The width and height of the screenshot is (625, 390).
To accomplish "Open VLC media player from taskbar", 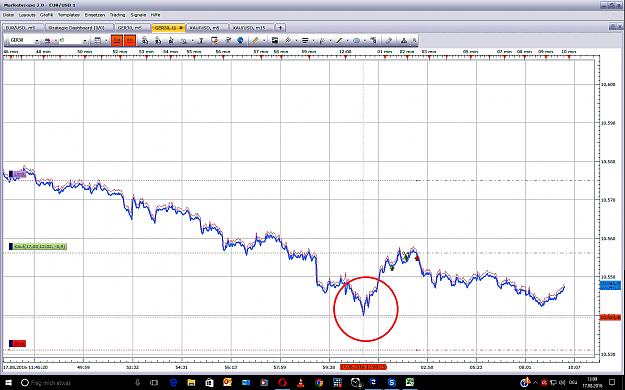I will [x=301, y=382].
